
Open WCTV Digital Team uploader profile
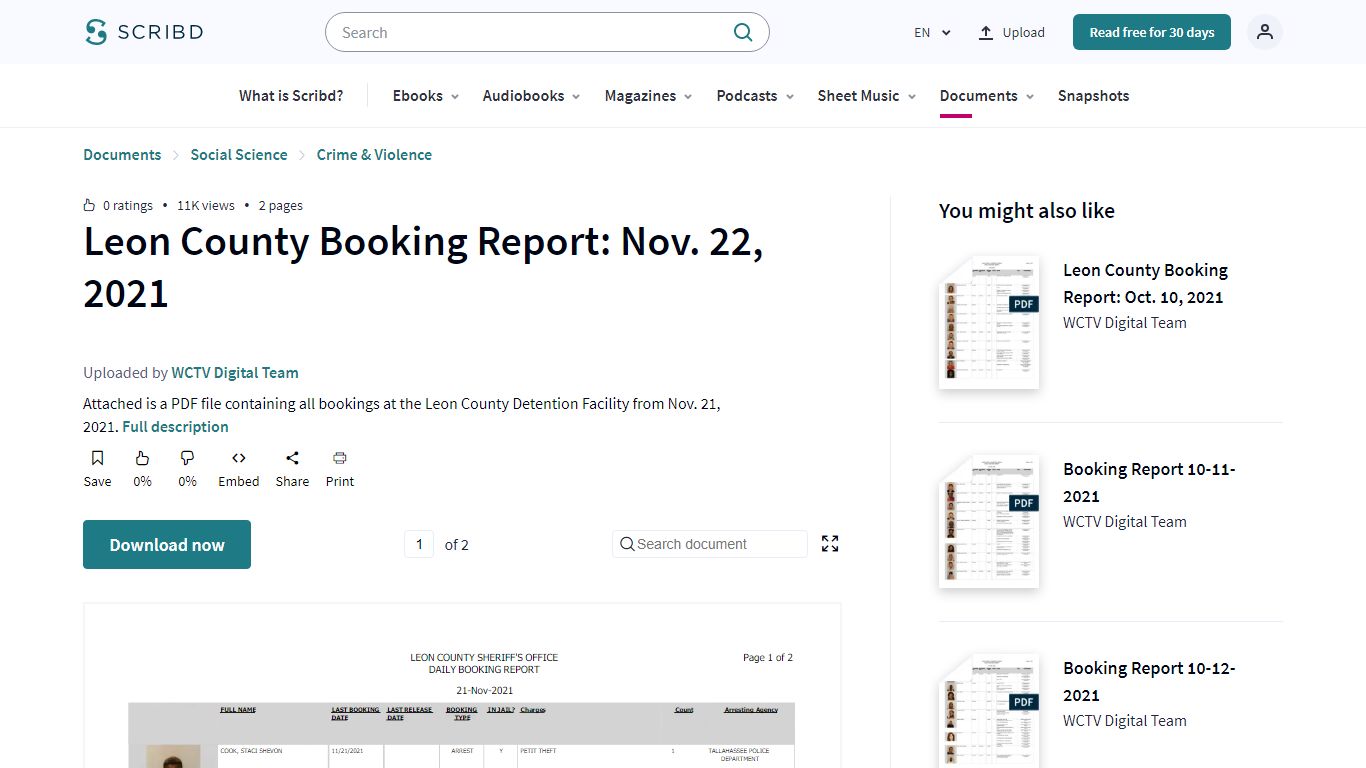(x=235, y=373)
